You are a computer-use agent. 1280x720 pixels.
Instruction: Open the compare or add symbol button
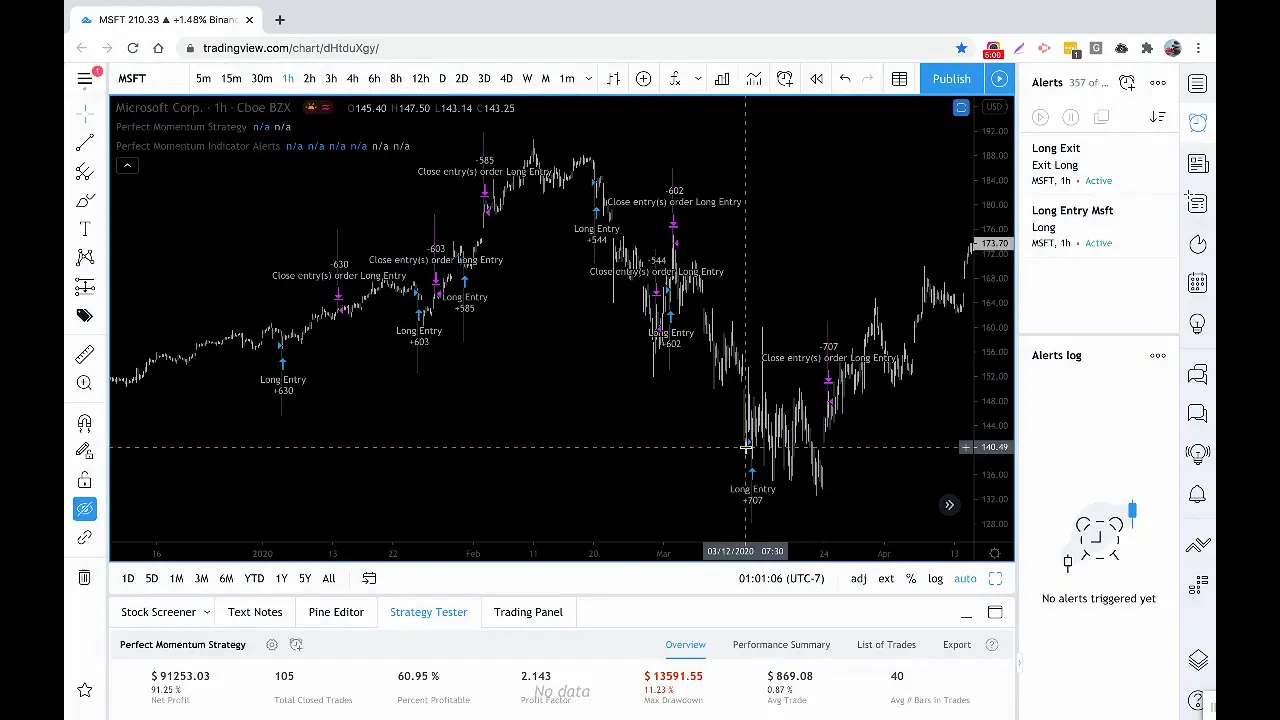tap(643, 79)
